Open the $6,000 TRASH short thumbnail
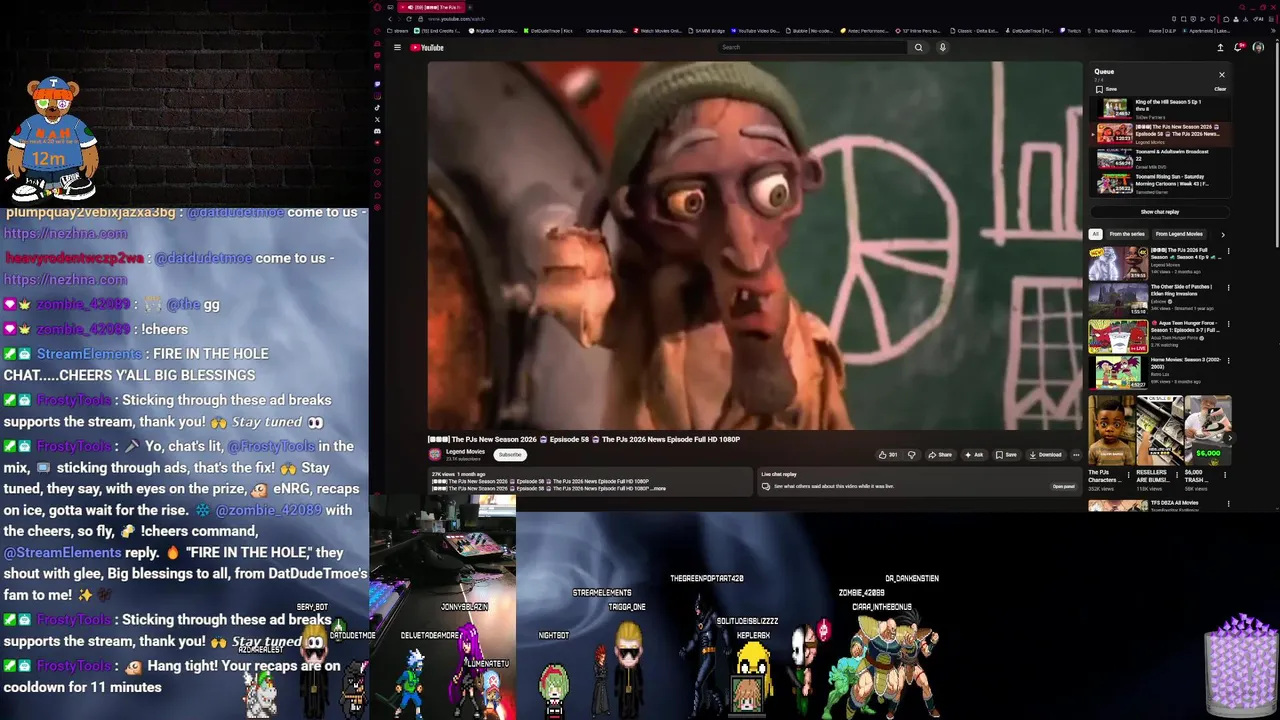Viewport: 1280px width, 720px height. 1208,430
